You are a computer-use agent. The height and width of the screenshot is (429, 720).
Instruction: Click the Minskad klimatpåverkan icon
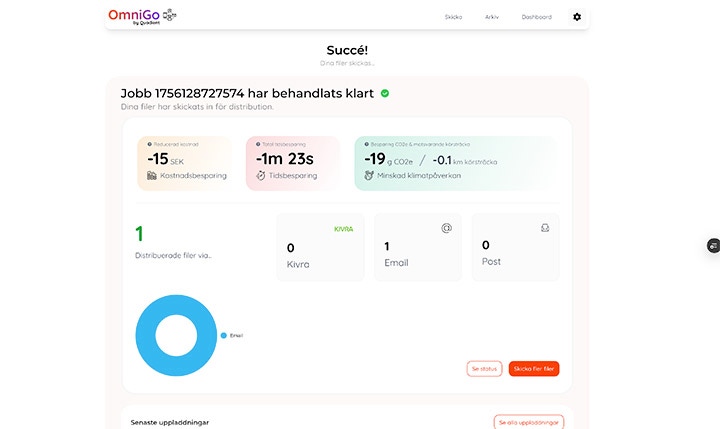click(x=369, y=176)
